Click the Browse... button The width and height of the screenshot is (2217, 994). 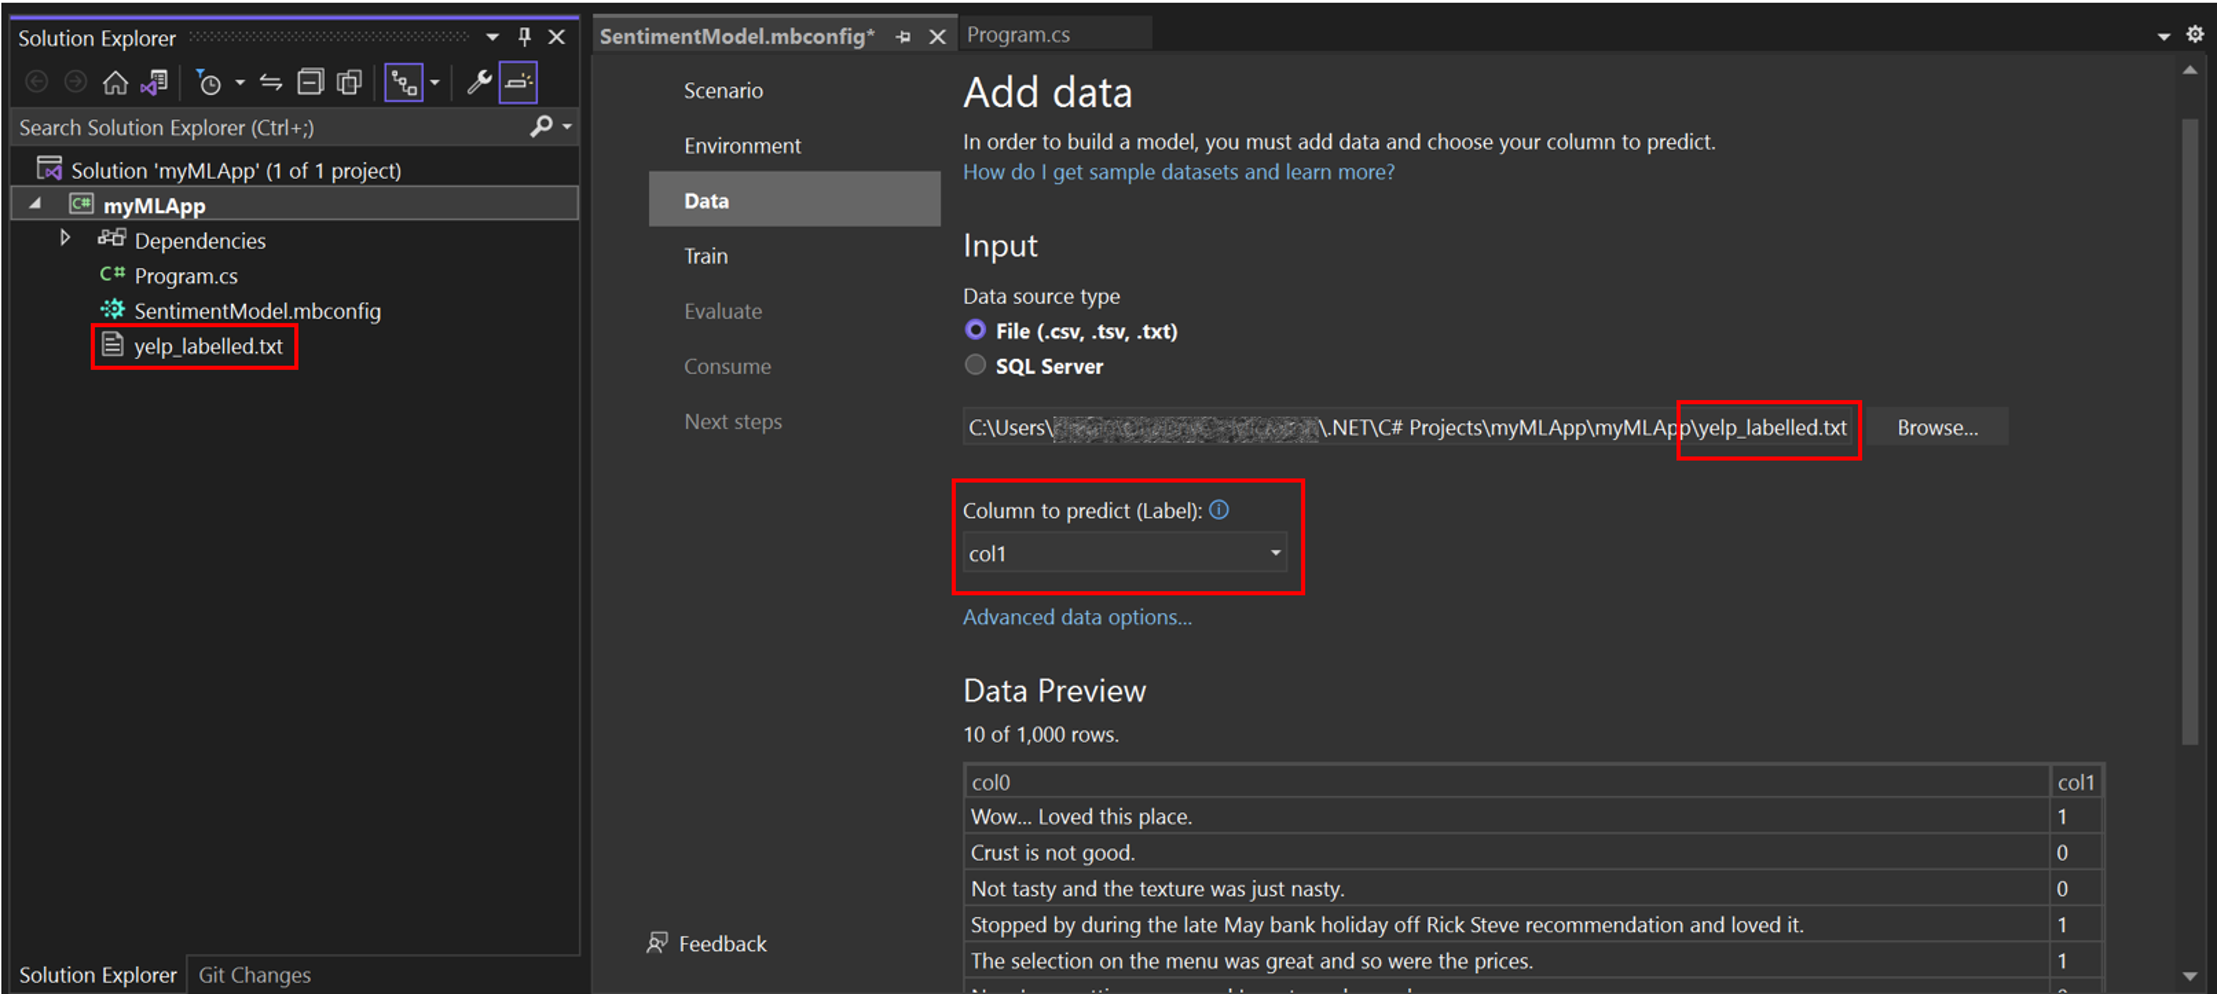click(x=1937, y=428)
